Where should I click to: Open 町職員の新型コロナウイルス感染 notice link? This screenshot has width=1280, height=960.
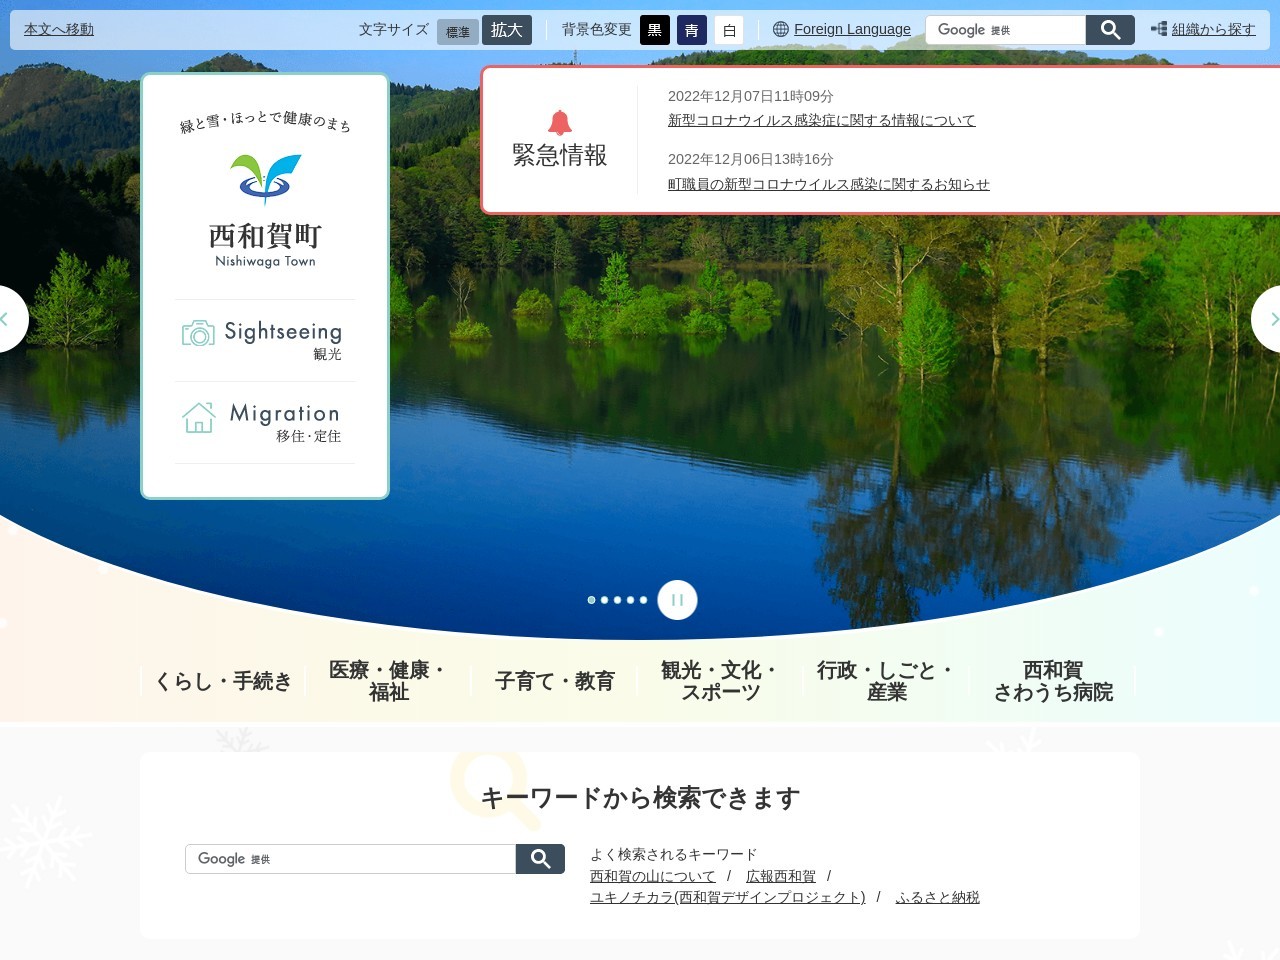pos(828,184)
